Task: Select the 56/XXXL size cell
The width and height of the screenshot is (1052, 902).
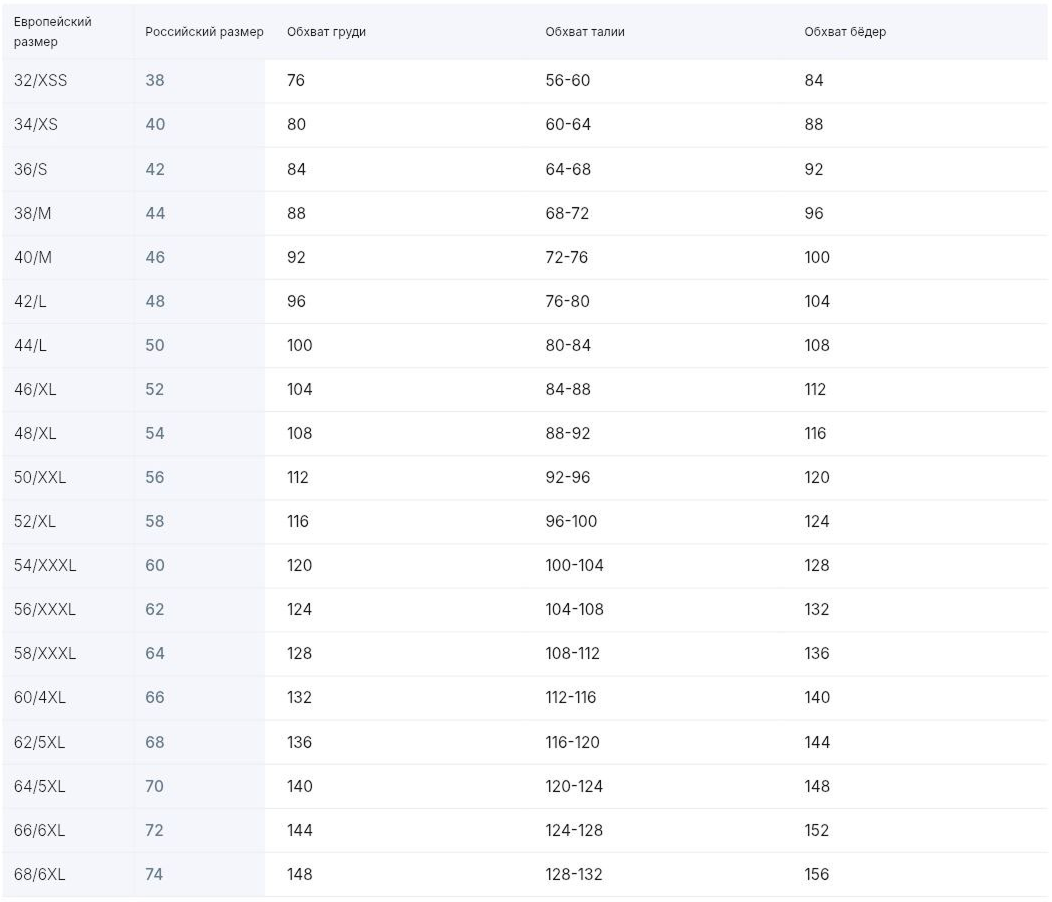Action: coord(44,609)
